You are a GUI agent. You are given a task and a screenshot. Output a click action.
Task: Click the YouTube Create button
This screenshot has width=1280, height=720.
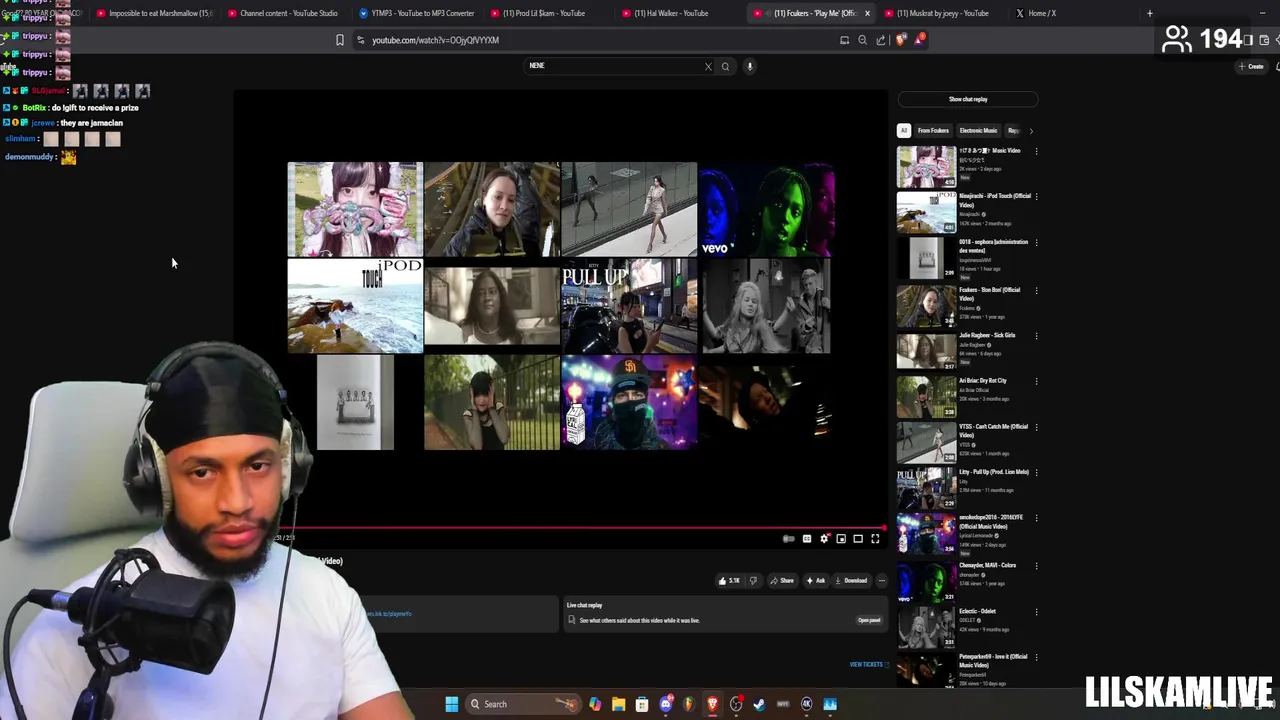pos(1251,67)
